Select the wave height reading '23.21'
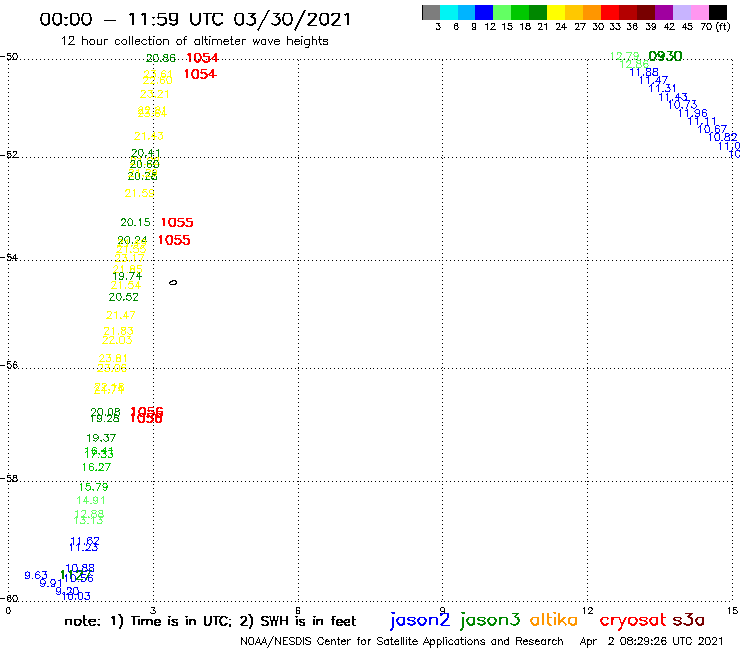740x650 pixels. [154, 94]
